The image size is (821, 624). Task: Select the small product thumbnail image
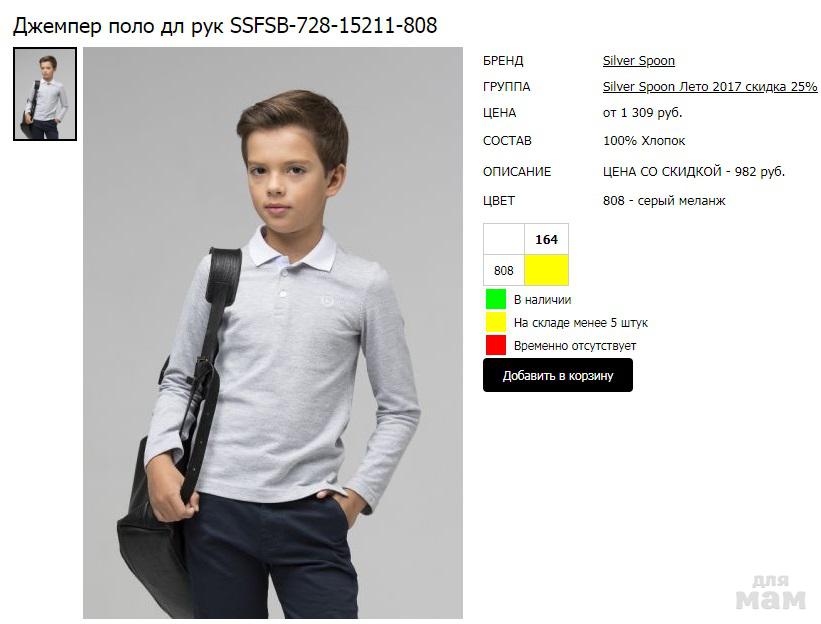[x=45, y=94]
